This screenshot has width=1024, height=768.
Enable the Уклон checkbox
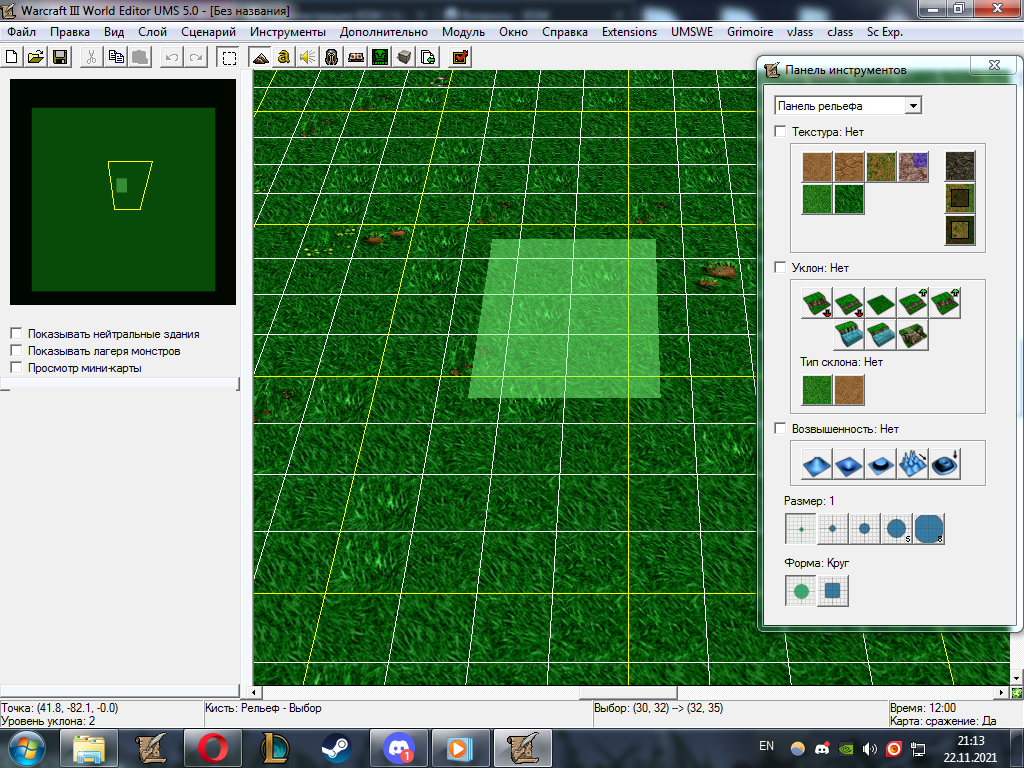[780, 267]
